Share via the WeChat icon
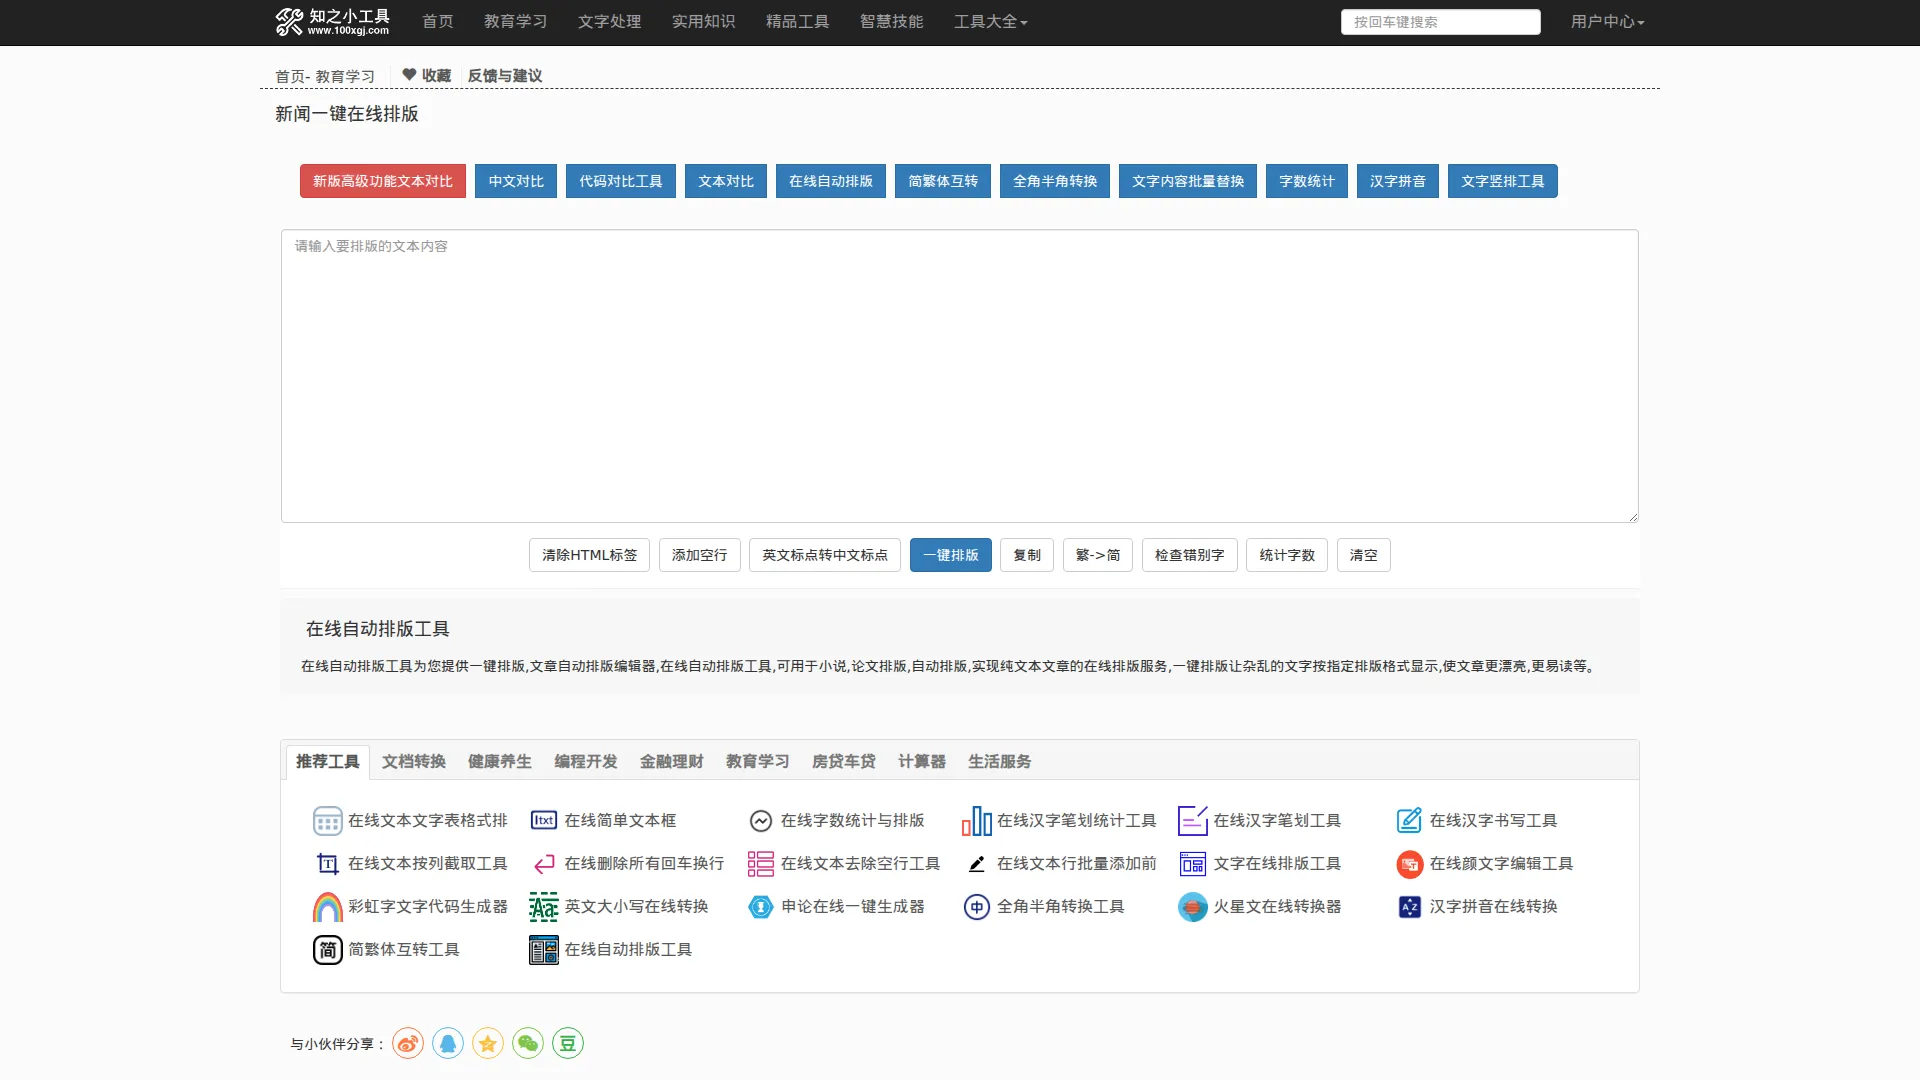This screenshot has height=1080, width=1920. click(x=528, y=1044)
